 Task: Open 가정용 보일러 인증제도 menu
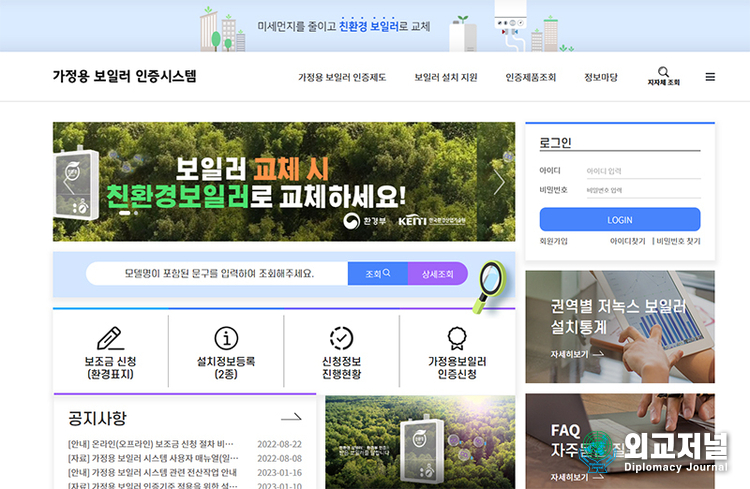342,78
